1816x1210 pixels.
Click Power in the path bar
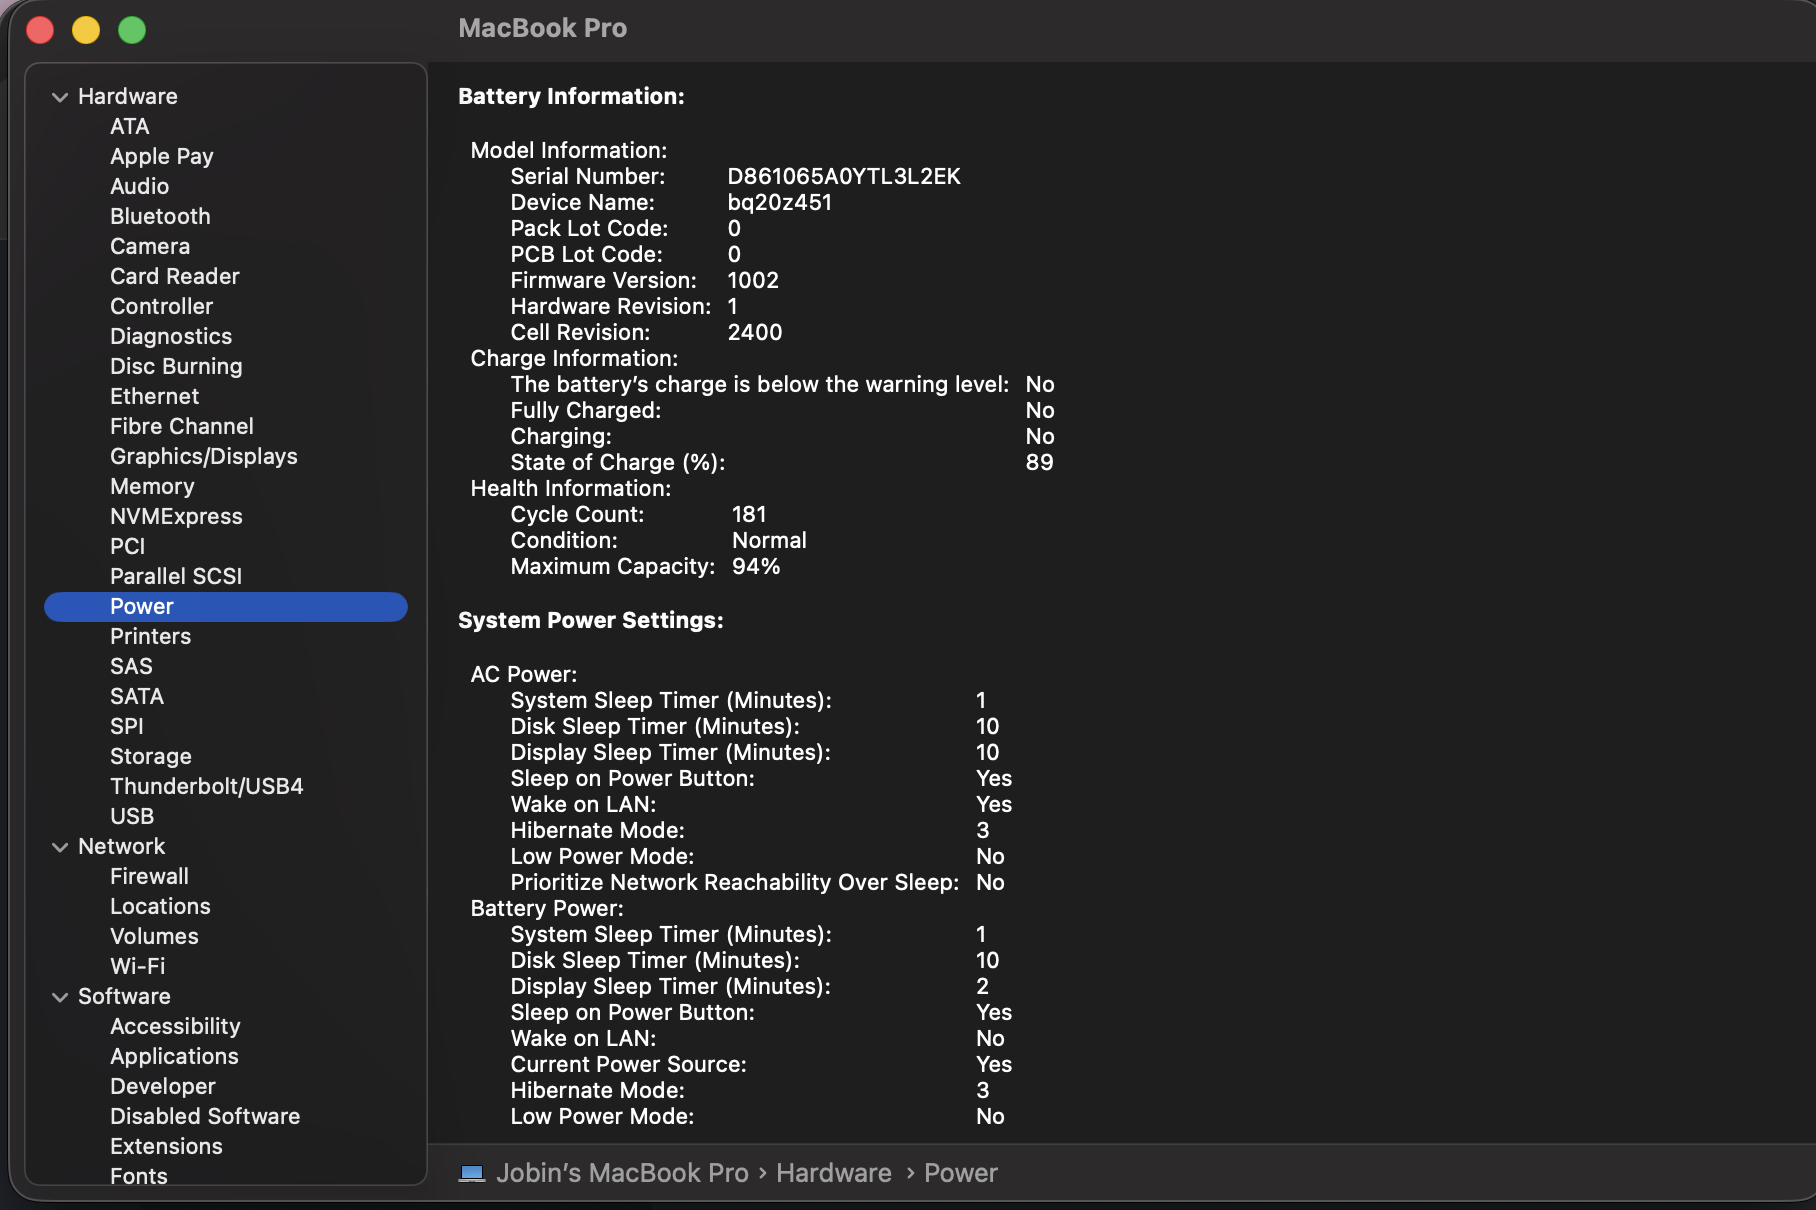pos(961,1173)
